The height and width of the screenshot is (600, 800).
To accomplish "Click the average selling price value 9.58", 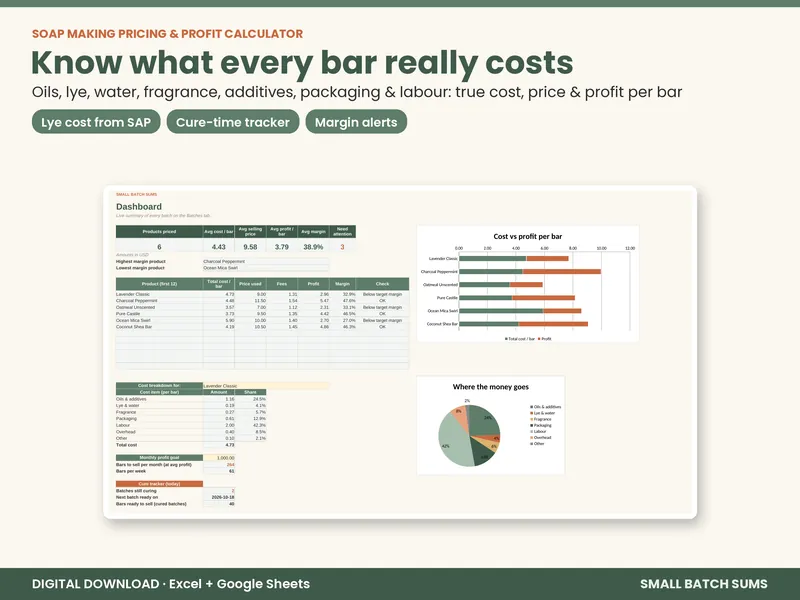I will [250, 247].
